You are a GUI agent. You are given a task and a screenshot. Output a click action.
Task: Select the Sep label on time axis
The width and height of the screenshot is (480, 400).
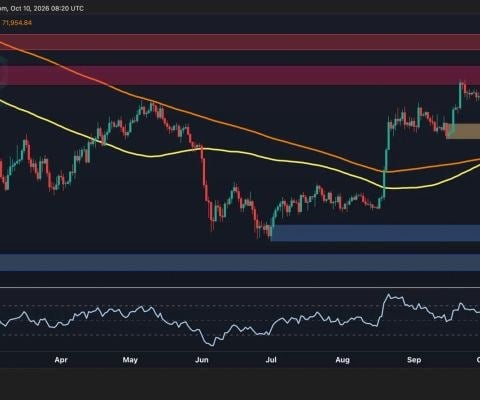pyautogui.click(x=414, y=360)
